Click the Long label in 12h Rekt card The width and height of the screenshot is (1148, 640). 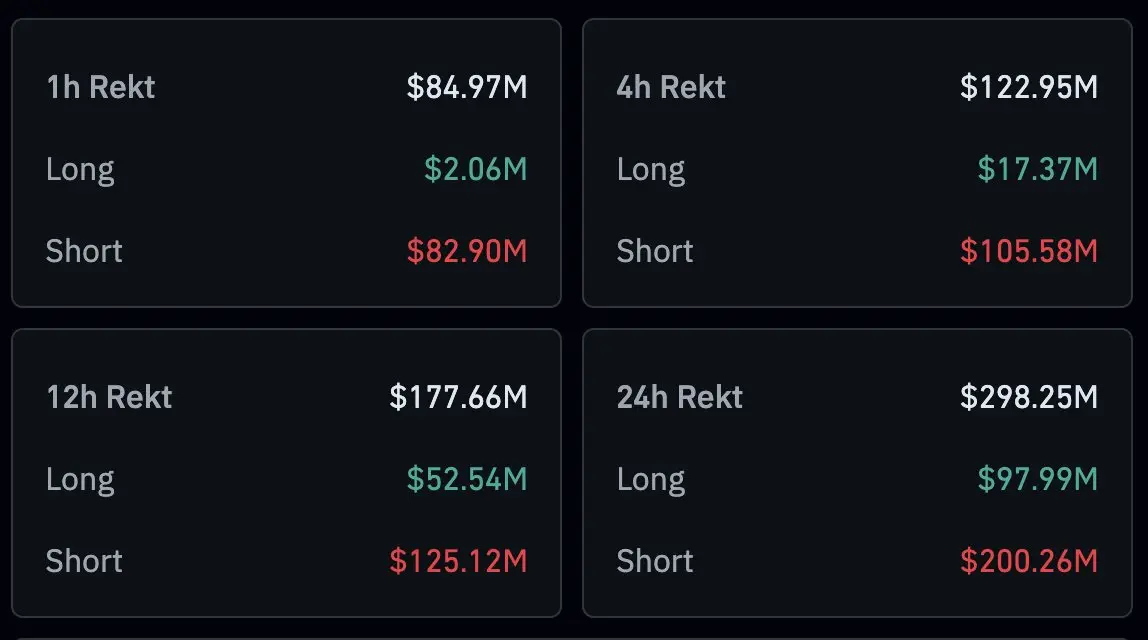(80, 479)
